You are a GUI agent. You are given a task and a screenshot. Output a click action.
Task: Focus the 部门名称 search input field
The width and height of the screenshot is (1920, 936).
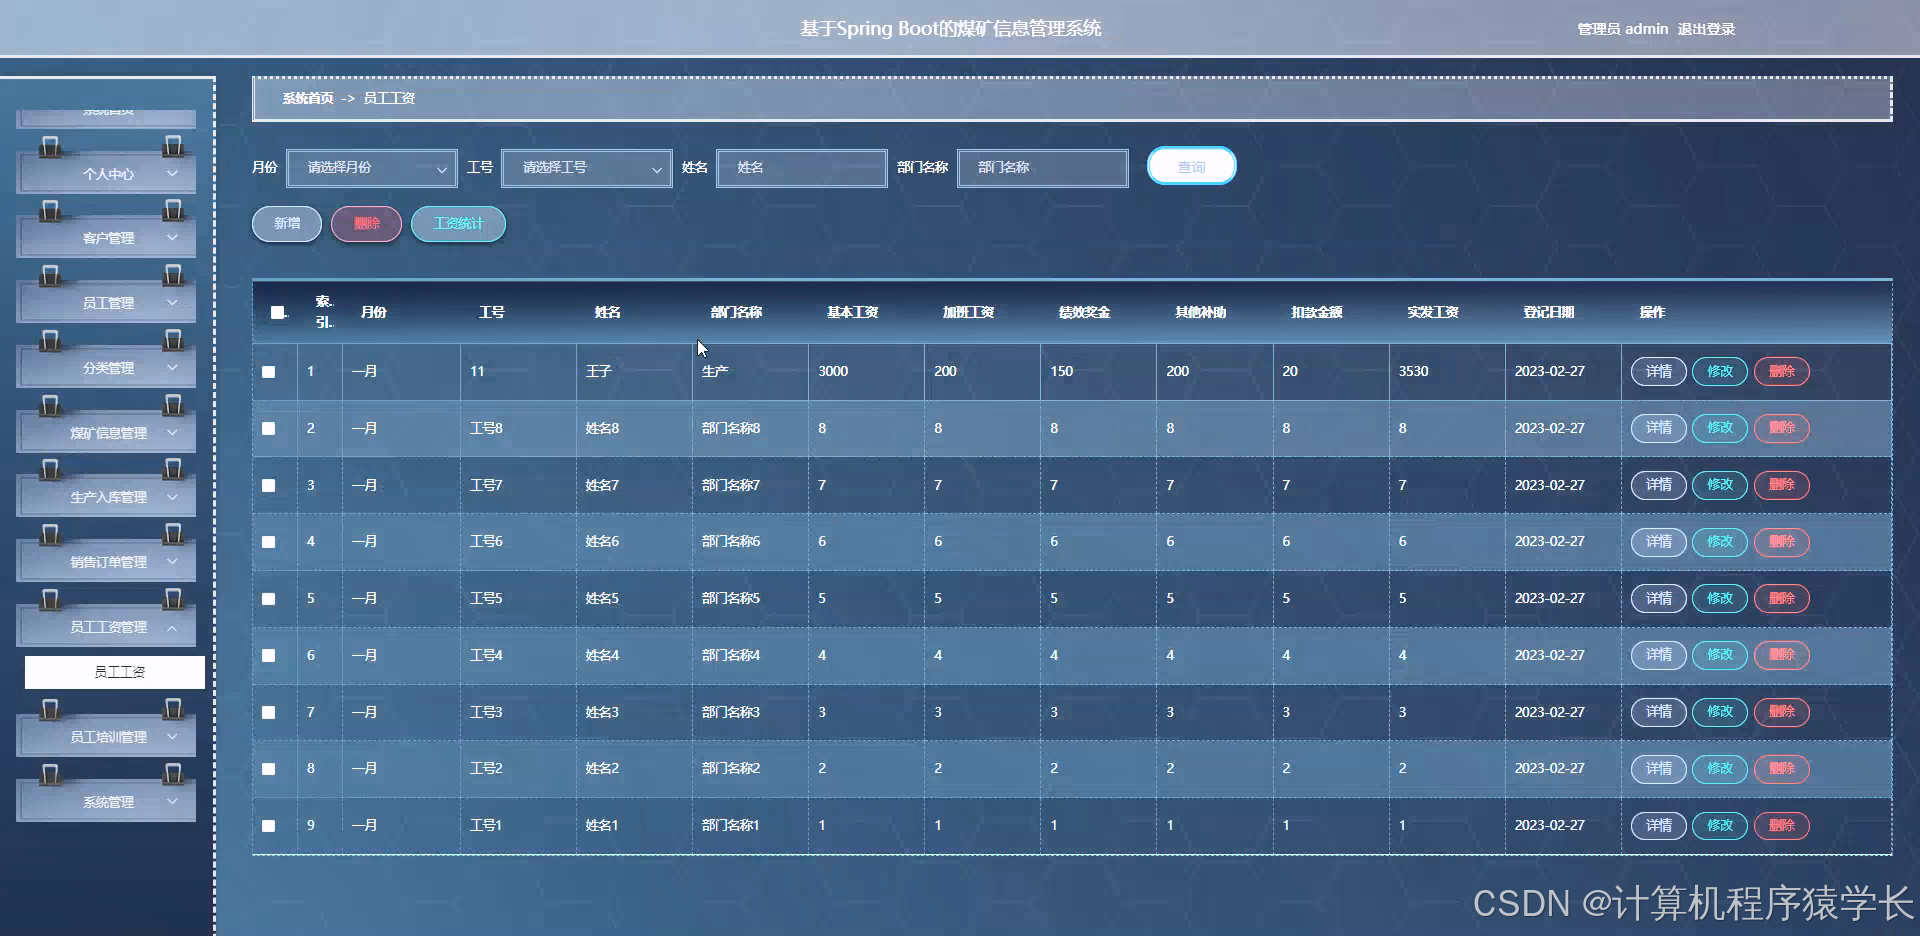1043,168
